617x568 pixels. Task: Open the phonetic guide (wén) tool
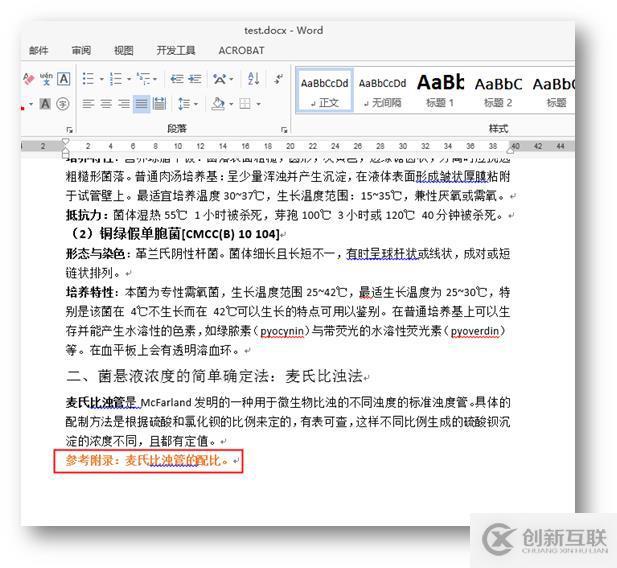(x=46, y=79)
